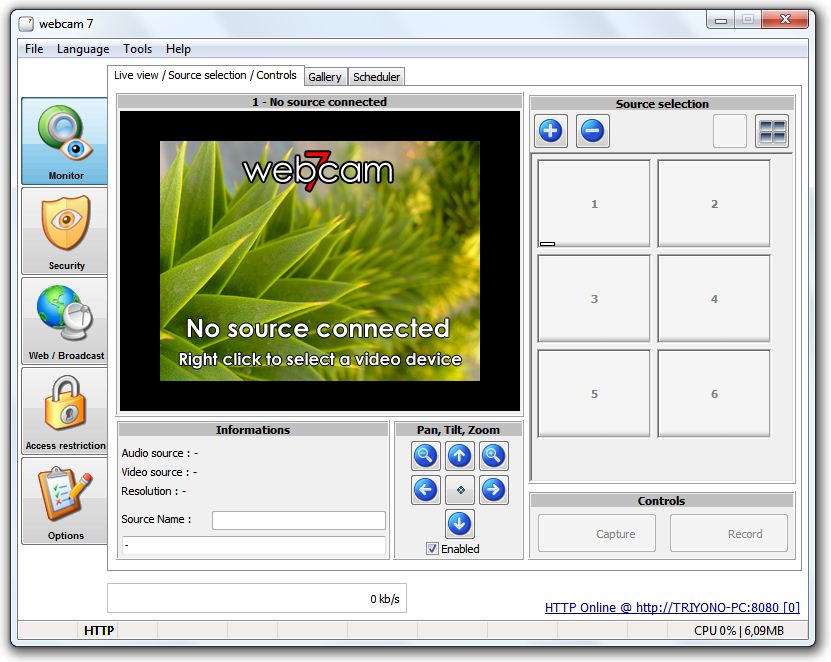Viewport: 831px width, 662px height.
Task: Click the Source Name input field
Action: point(299,520)
